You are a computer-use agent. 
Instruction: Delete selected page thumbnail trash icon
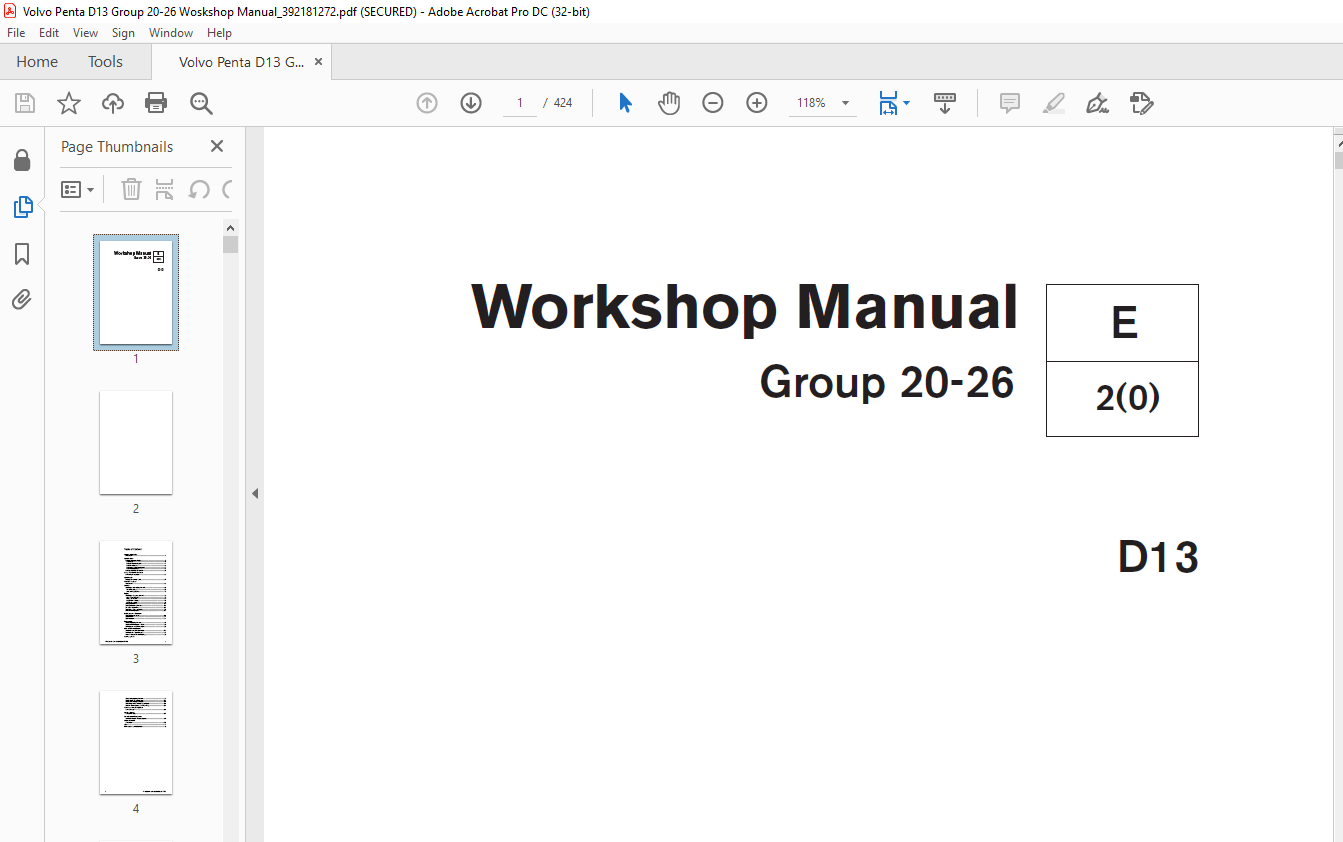131,189
